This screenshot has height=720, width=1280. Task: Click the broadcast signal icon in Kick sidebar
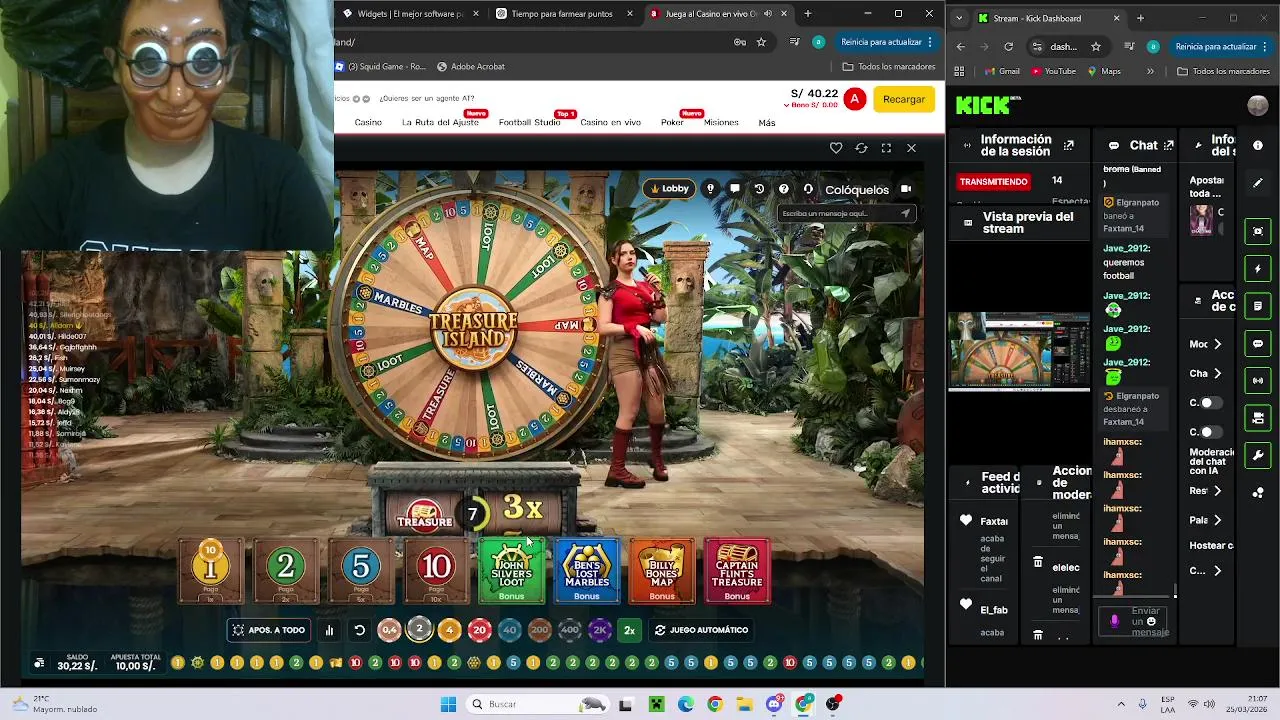[1258, 381]
